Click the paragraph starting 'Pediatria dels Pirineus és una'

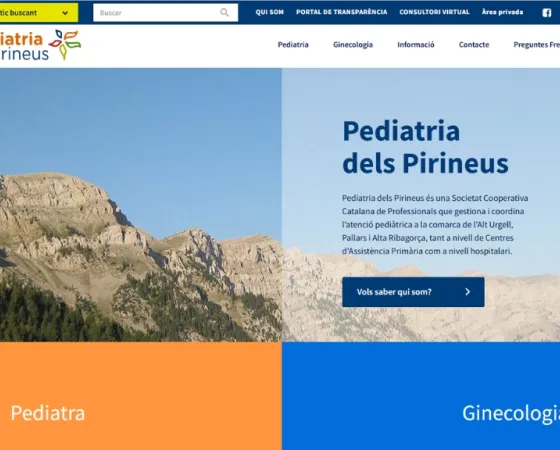pos(435,225)
